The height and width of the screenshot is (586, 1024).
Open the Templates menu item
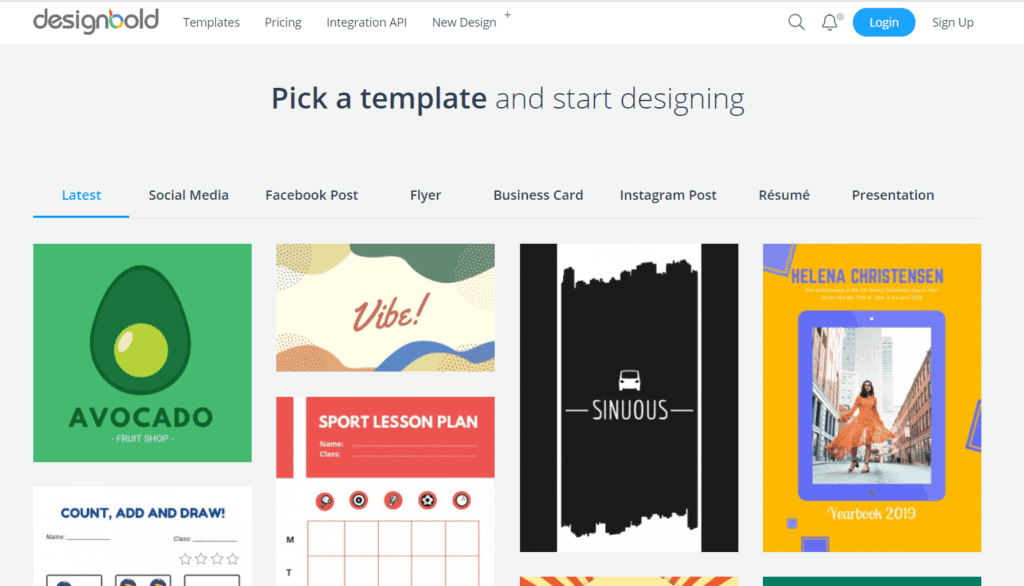coord(211,21)
